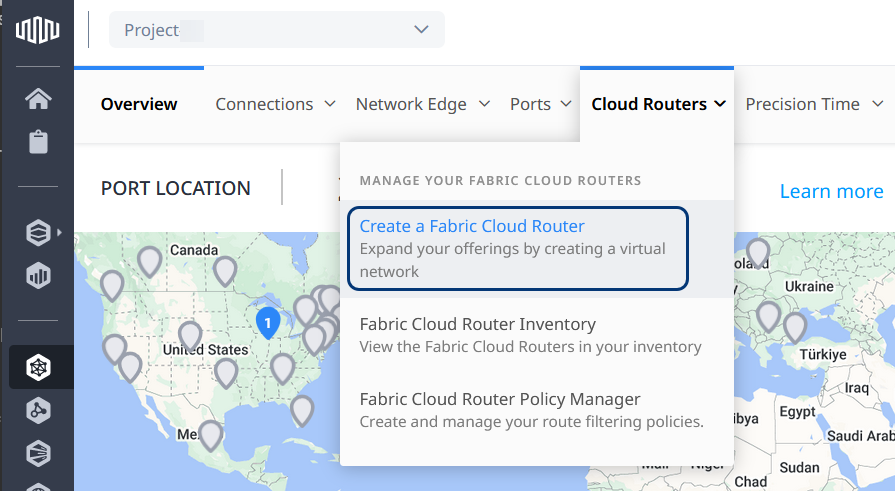This screenshot has height=491, width=895.
Task: Open the stacked layers hexagon sidebar icon
Action: (x=38, y=233)
